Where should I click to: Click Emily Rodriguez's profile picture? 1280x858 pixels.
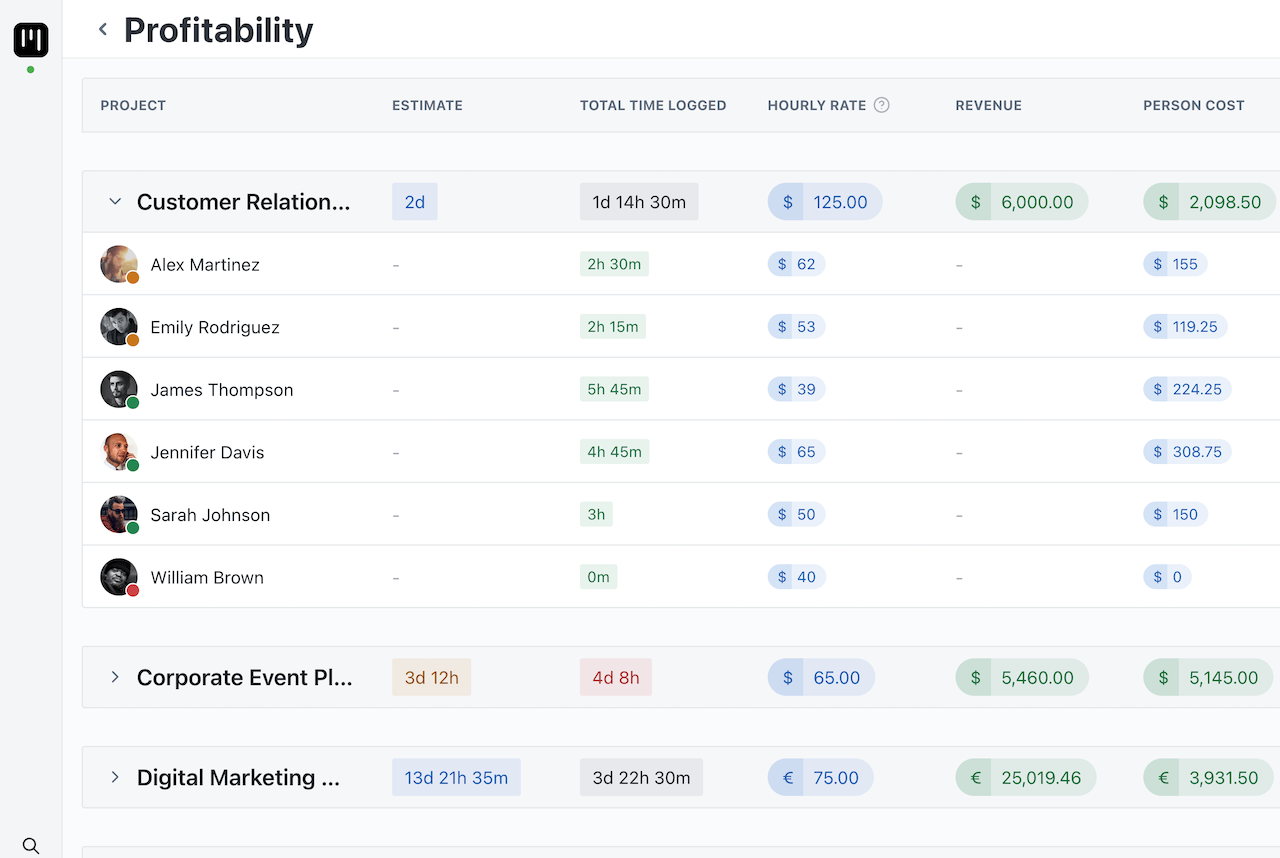(x=119, y=327)
